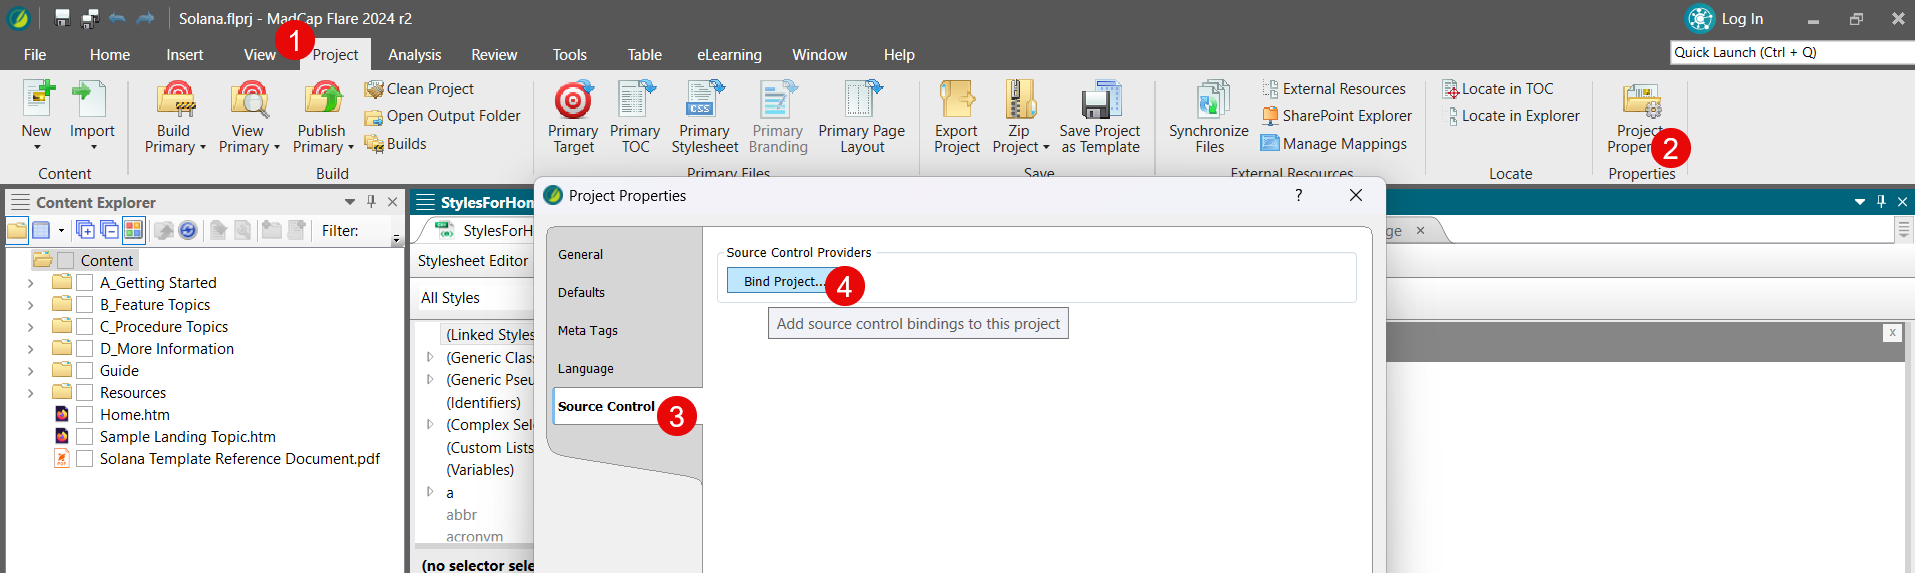
Task: Check the box next to A_Getting Started
Action: tap(85, 283)
